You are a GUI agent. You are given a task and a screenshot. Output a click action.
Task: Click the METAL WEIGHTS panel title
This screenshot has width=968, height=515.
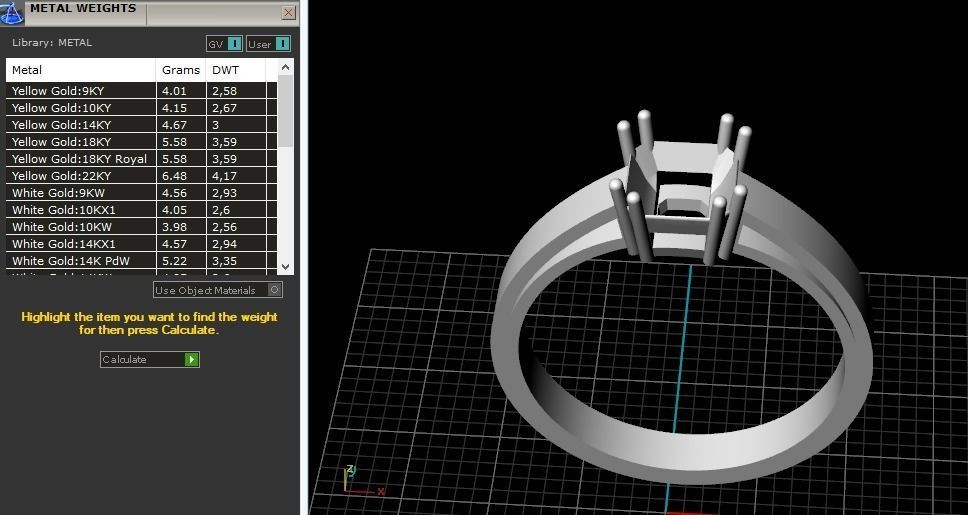point(83,8)
